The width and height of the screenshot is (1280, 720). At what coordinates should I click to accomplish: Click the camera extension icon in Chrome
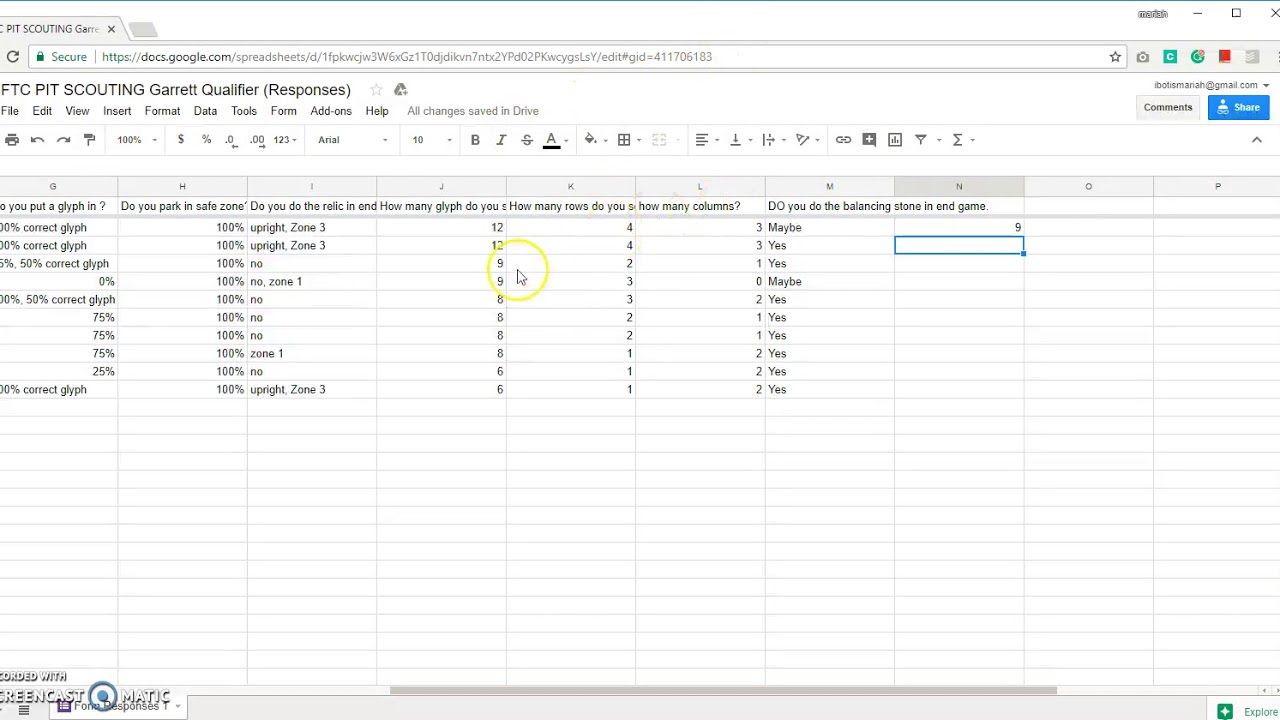(1143, 57)
